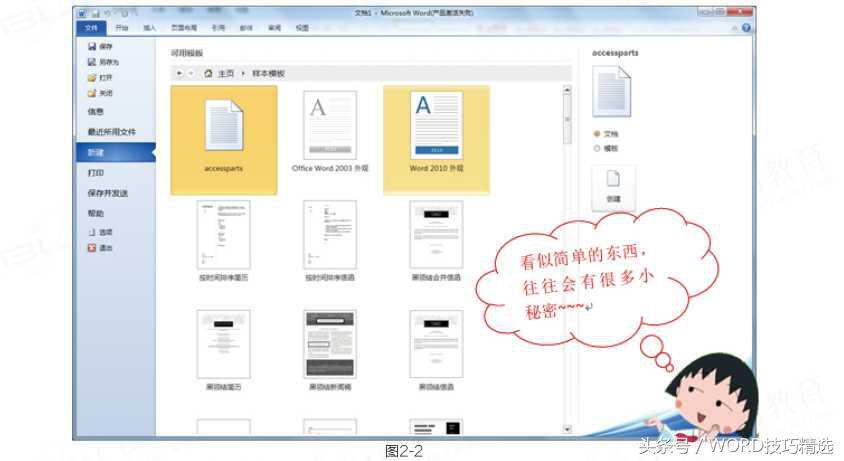Viewport: 844px width, 461px height.
Task: Go back with the breadcrumb back arrow
Action: tap(179, 73)
